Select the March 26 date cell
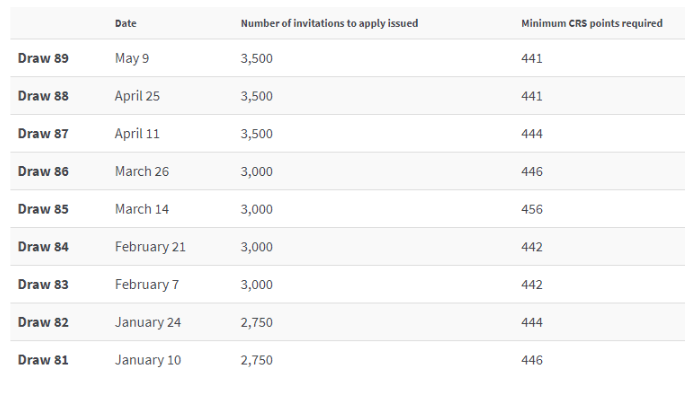 click(142, 172)
